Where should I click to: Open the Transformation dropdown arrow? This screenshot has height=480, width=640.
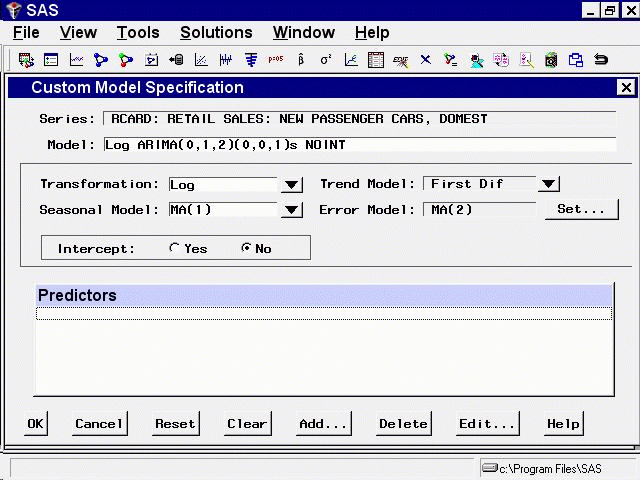point(291,185)
